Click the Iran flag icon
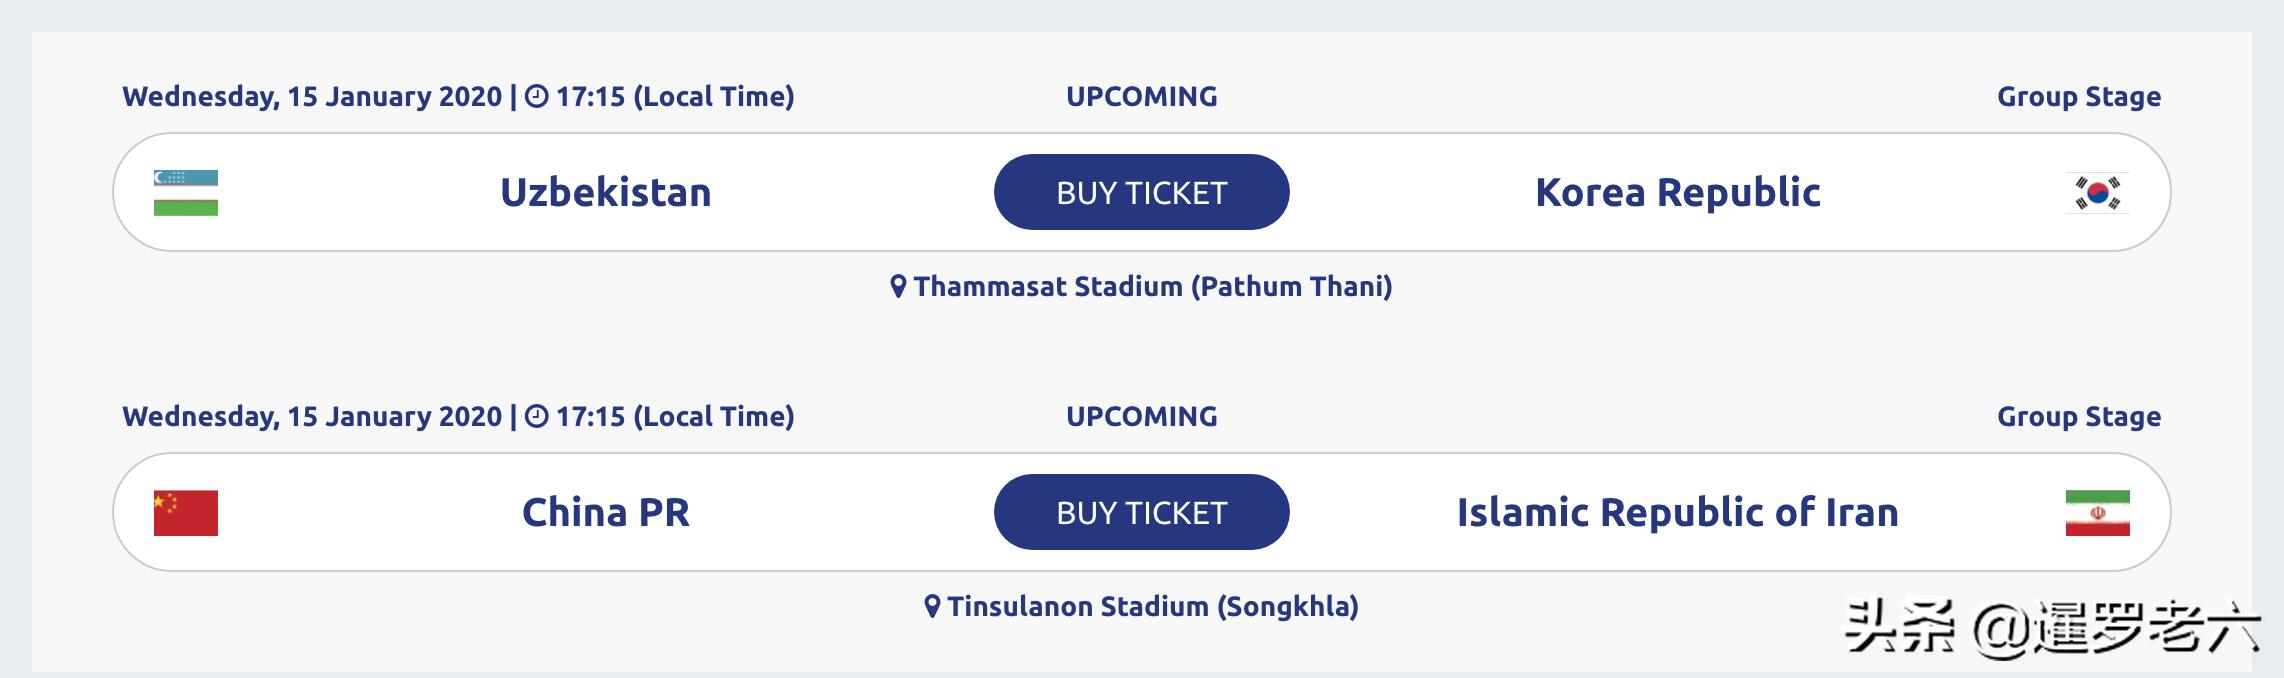Viewport: 2284px width, 678px height. point(2097,513)
